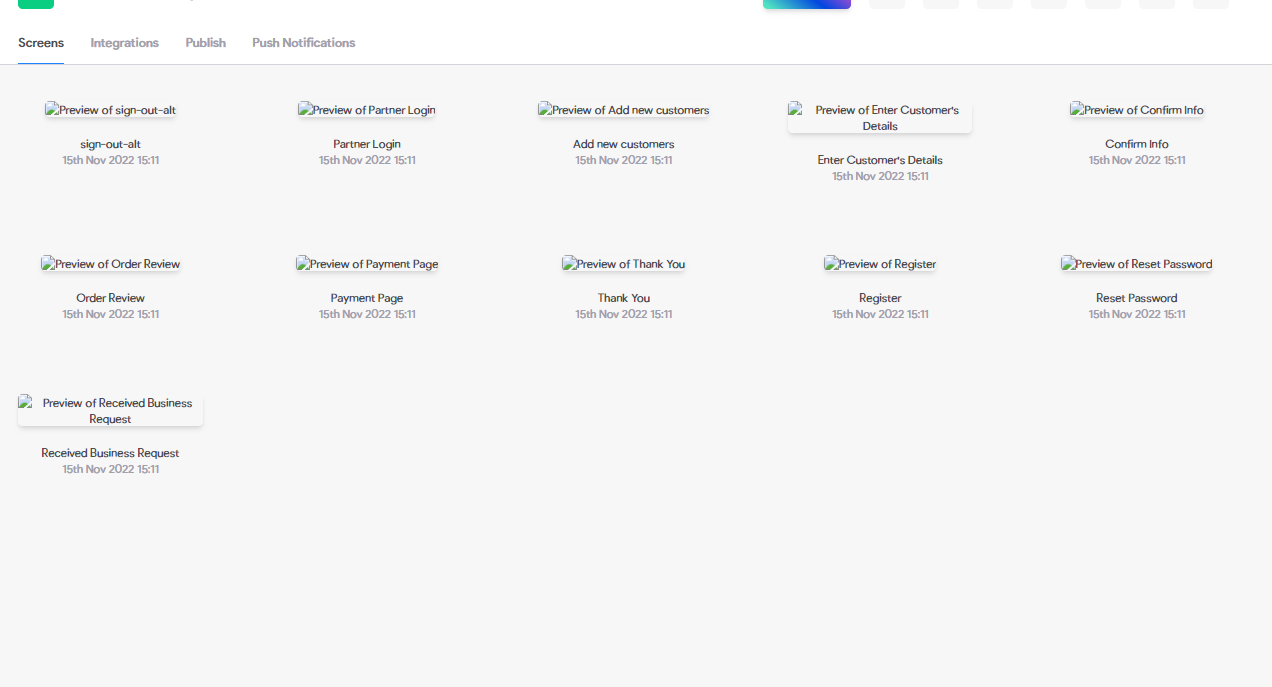
Task: Open the Add new customers preview thumbnail
Action: coord(624,110)
